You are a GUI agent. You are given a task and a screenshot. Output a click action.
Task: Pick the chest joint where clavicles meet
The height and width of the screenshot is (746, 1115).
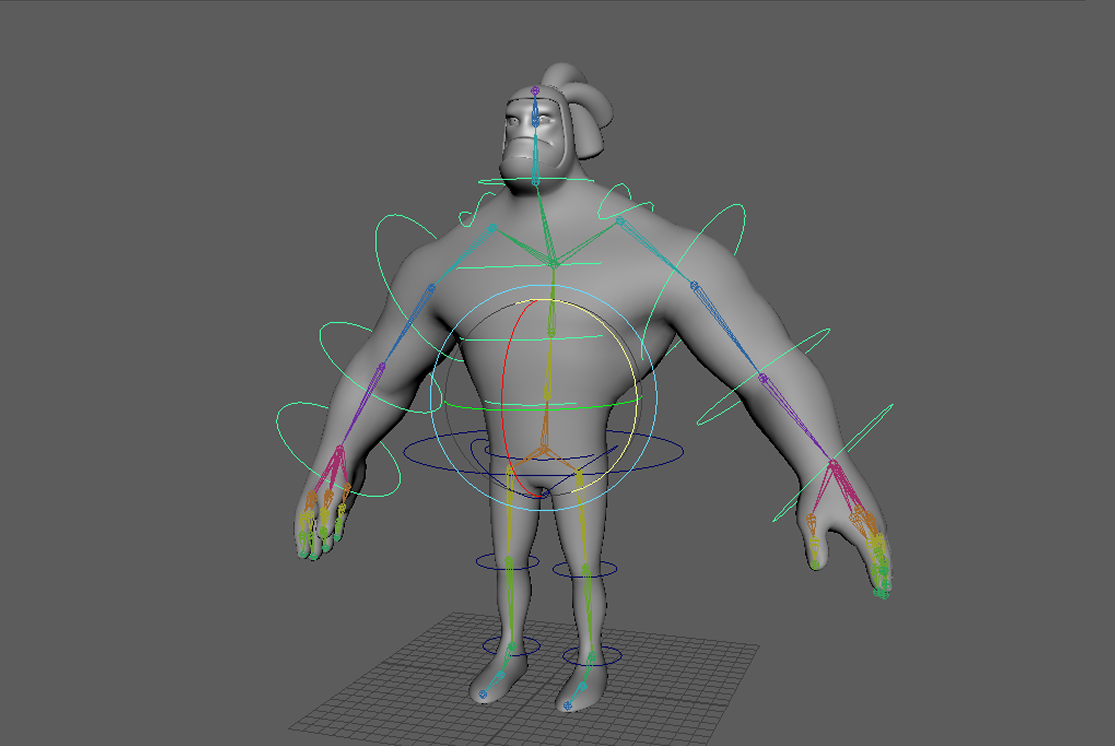[551, 263]
